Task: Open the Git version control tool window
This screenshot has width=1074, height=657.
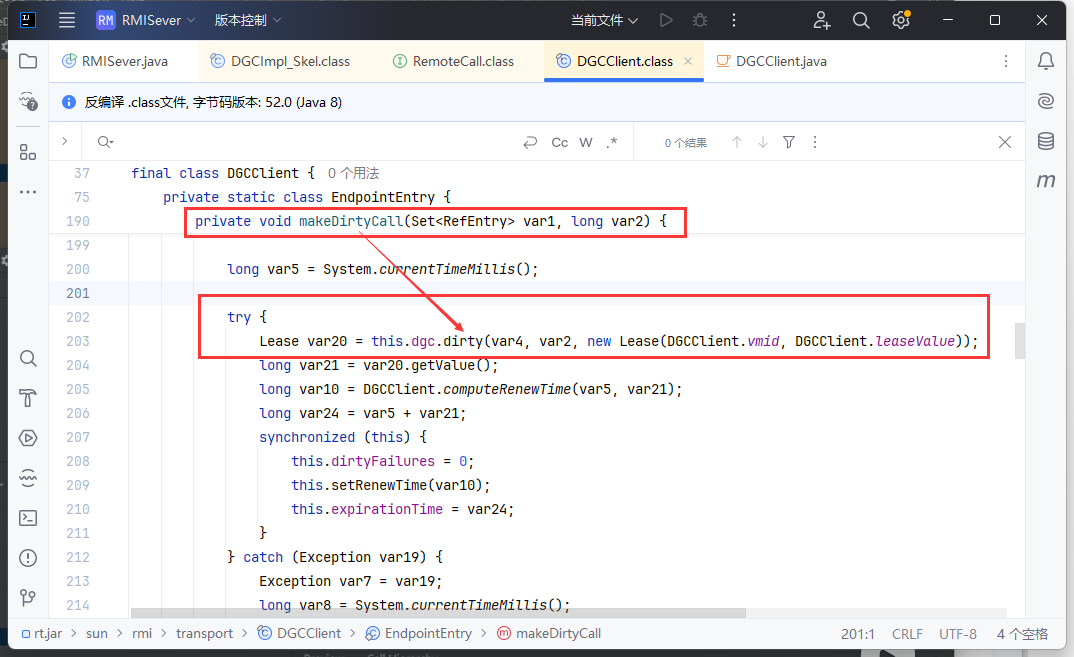Action: [28, 598]
